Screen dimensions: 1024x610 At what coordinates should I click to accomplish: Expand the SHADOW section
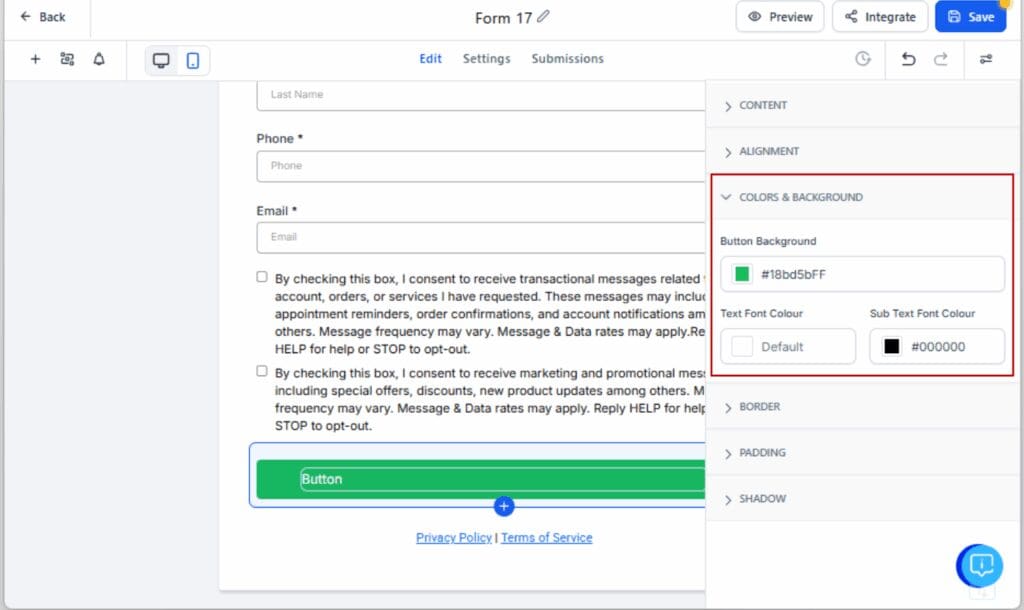(x=762, y=499)
